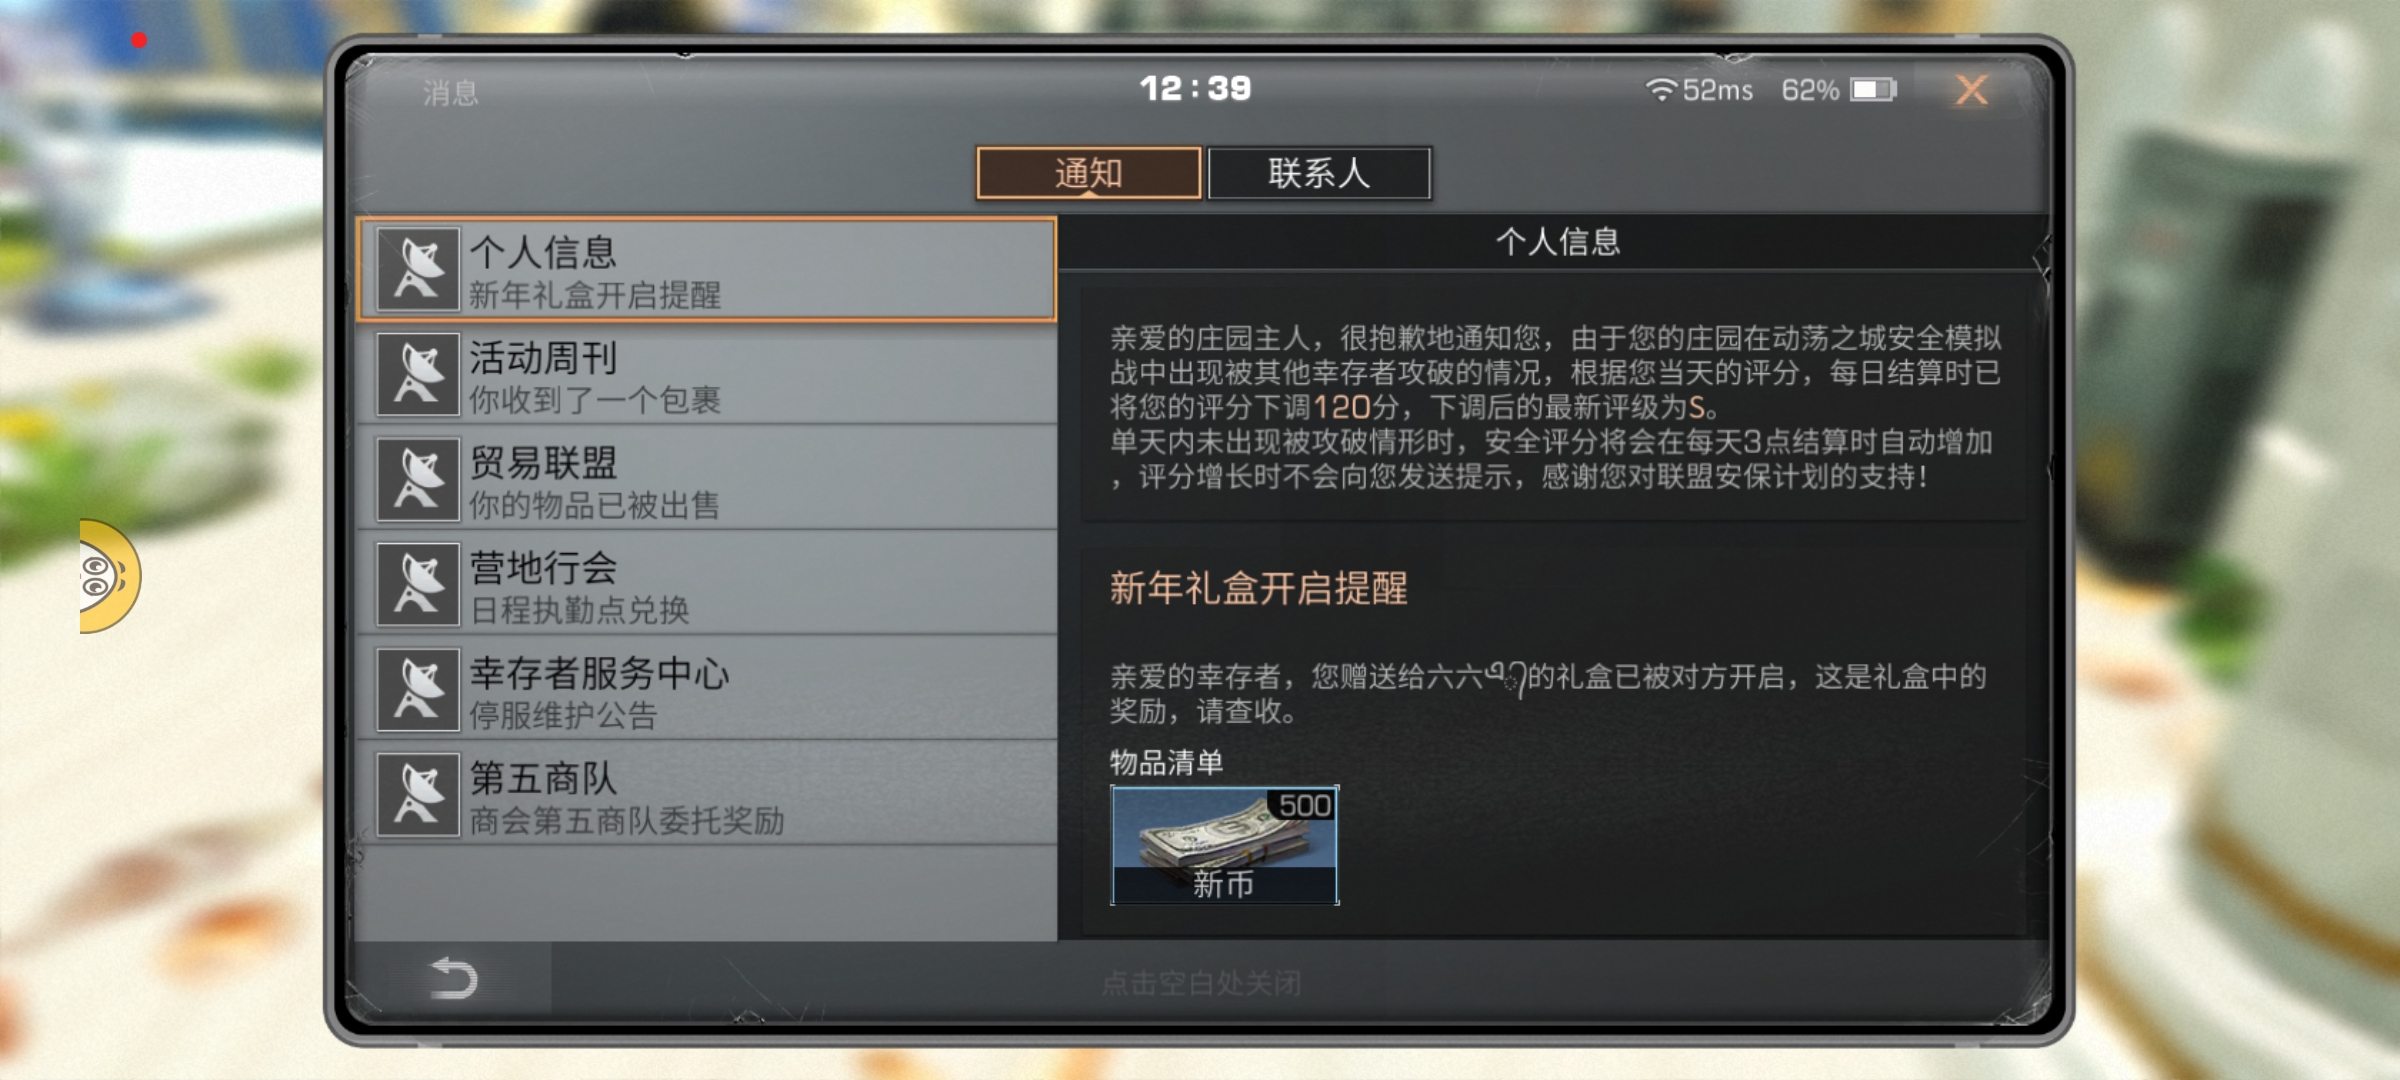Click the satellite icon beside 贸易联盟
Viewport: 2400px width, 1080px height.
point(418,480)
